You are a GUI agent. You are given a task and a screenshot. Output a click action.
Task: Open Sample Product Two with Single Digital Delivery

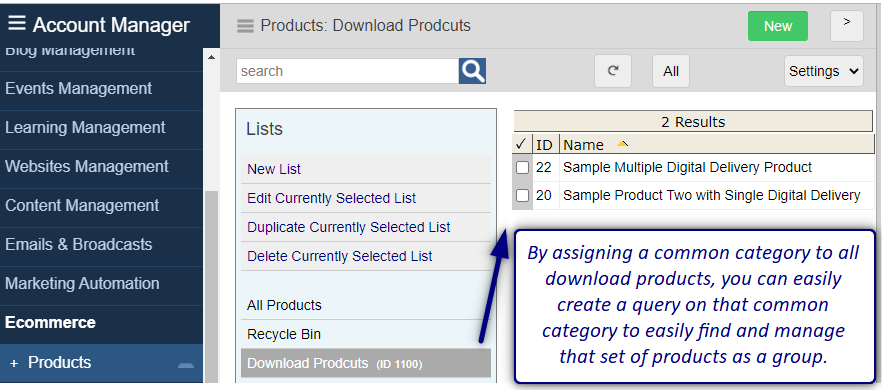coord(712,195)
